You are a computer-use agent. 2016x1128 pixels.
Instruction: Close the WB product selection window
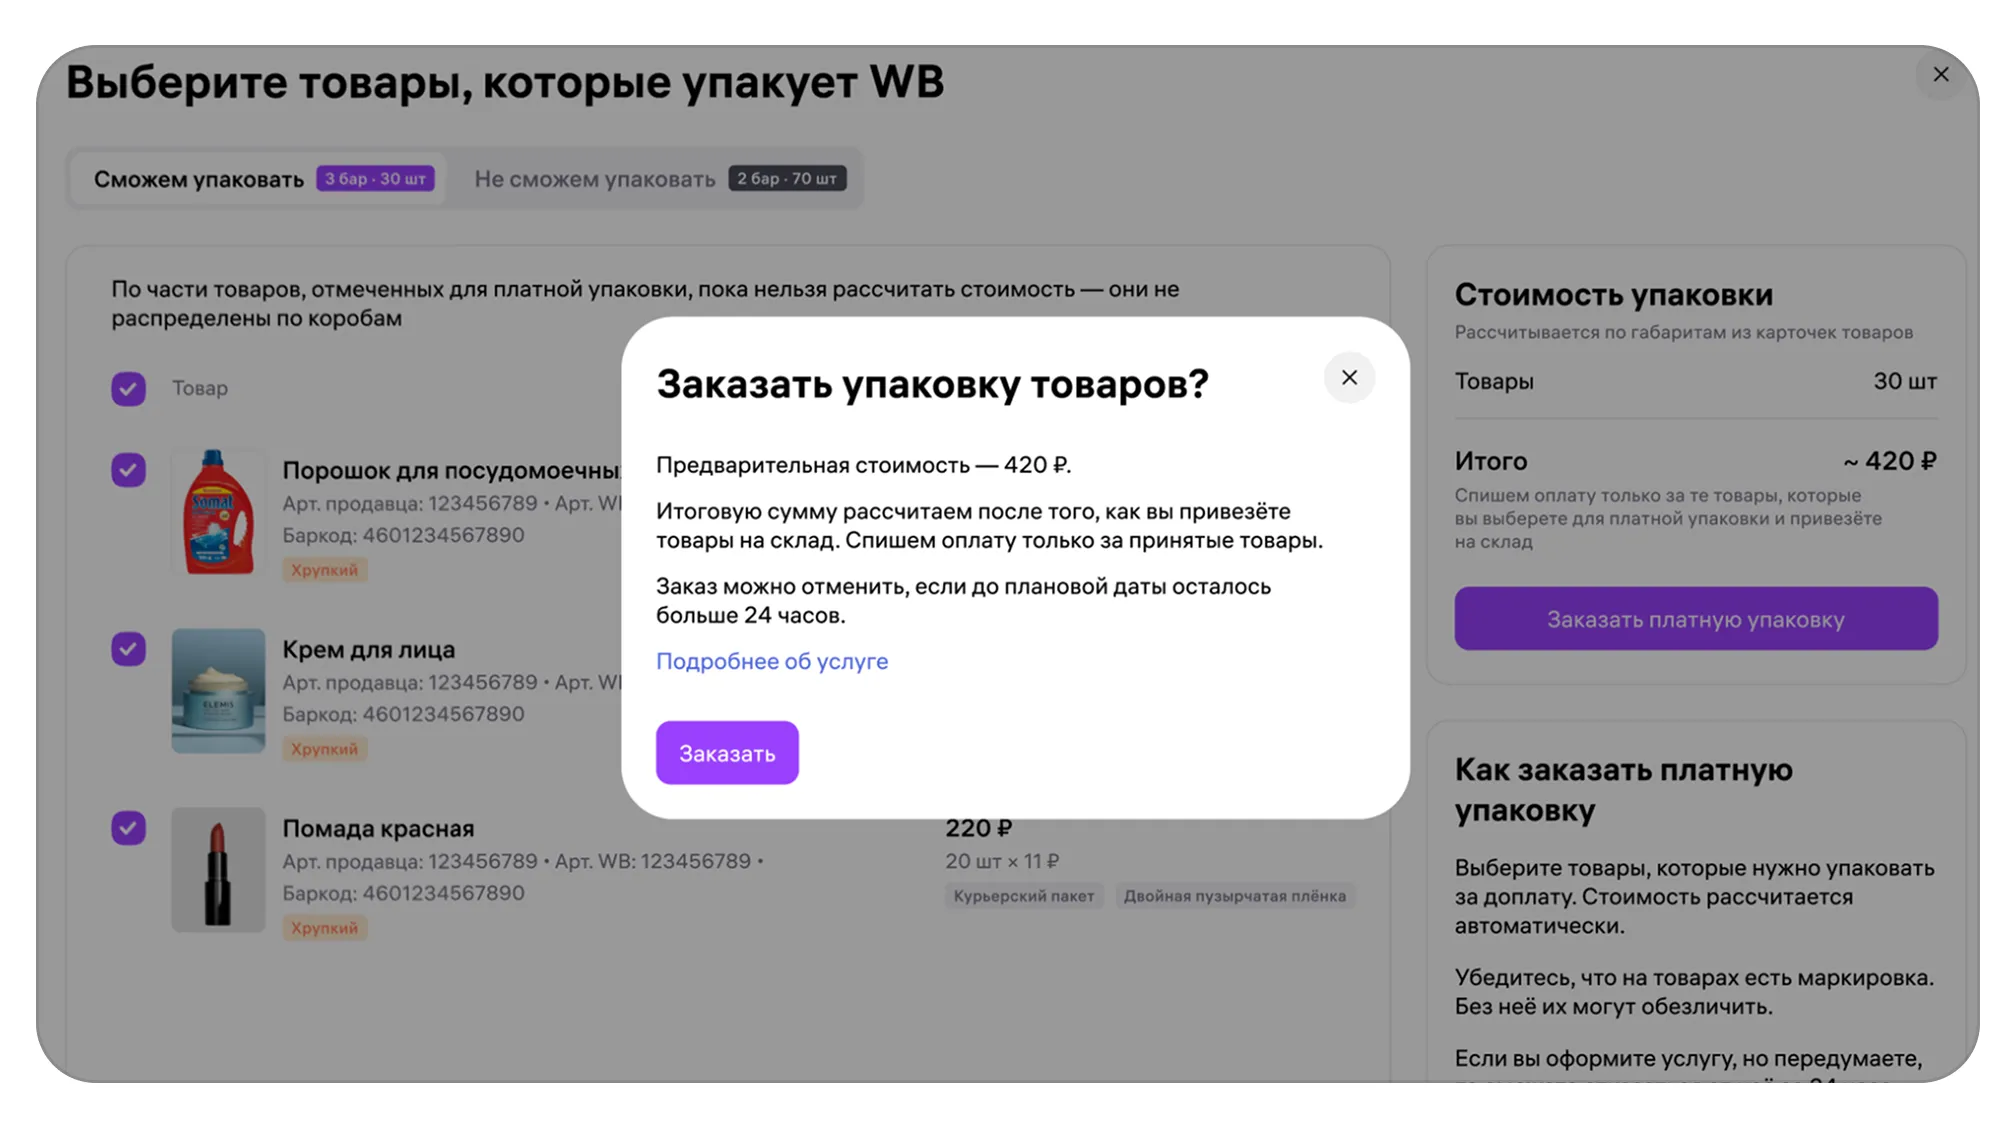[x=1940, y=75]
